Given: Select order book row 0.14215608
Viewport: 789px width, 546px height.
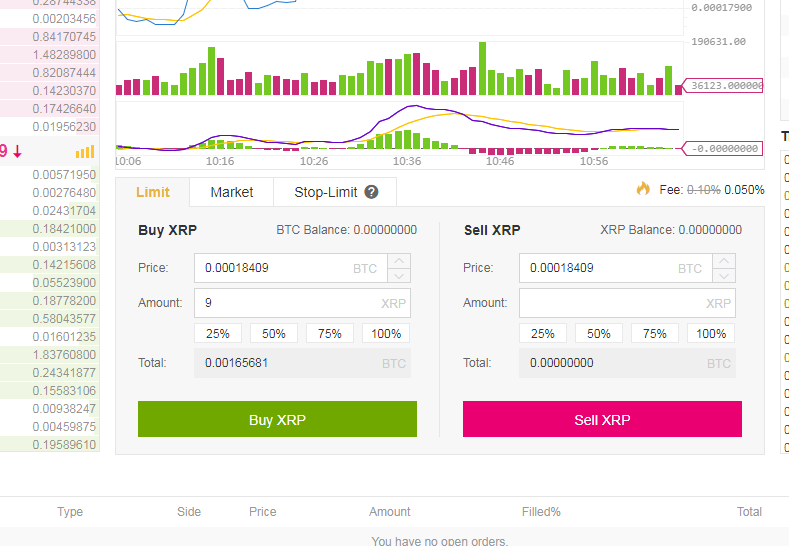Looking at the screenshot, I should 50,265.
